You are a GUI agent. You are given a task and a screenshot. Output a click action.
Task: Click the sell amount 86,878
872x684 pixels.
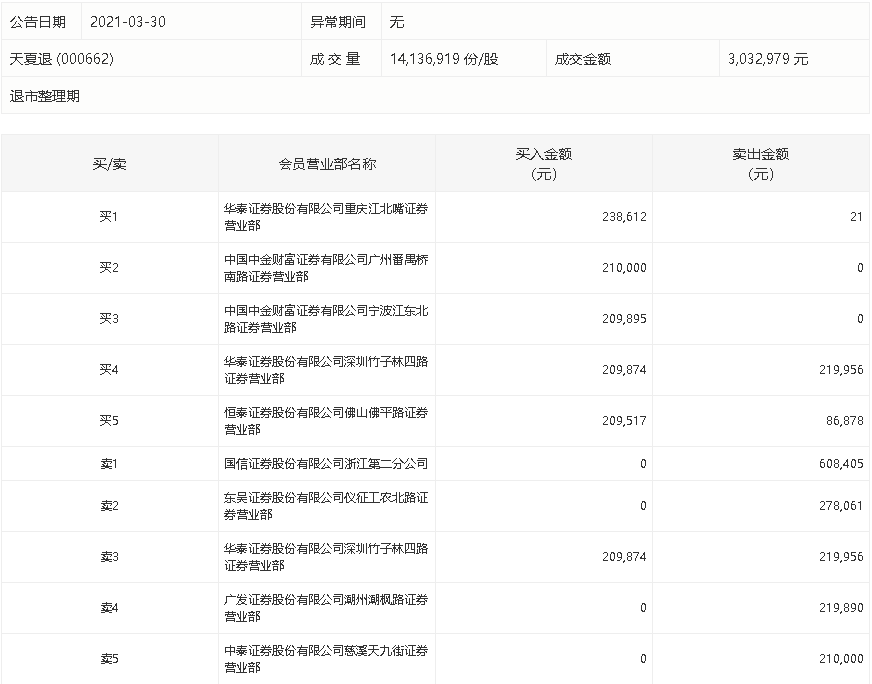point(844,420)
